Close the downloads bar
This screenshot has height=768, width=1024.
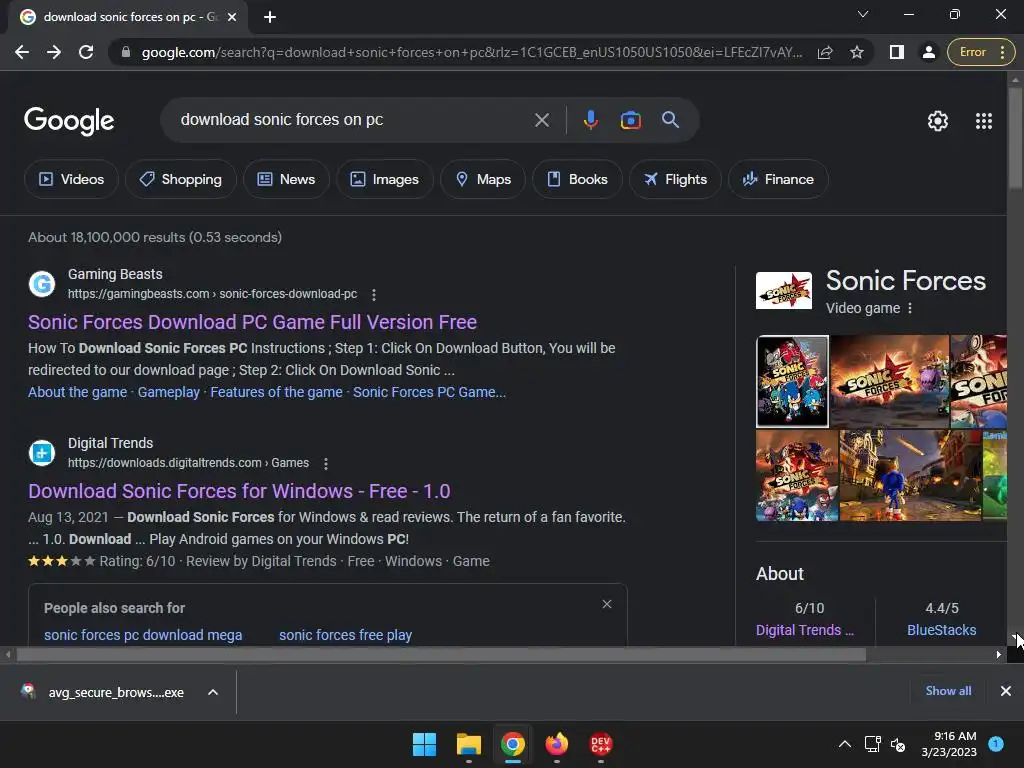[x=1006, y=691]
